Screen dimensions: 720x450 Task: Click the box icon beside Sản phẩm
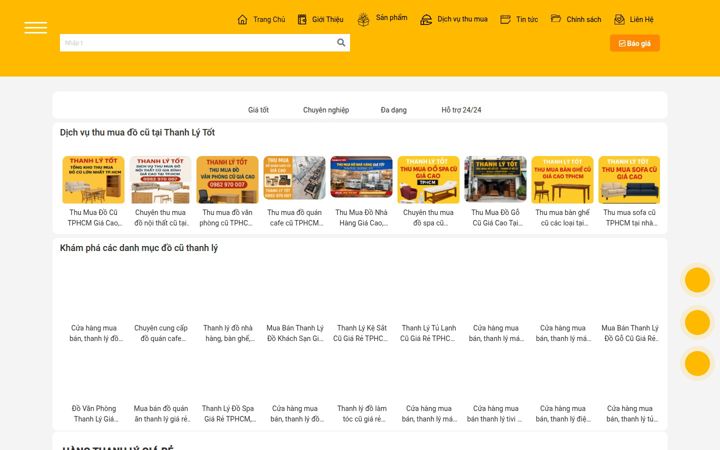tap(363, 19)
